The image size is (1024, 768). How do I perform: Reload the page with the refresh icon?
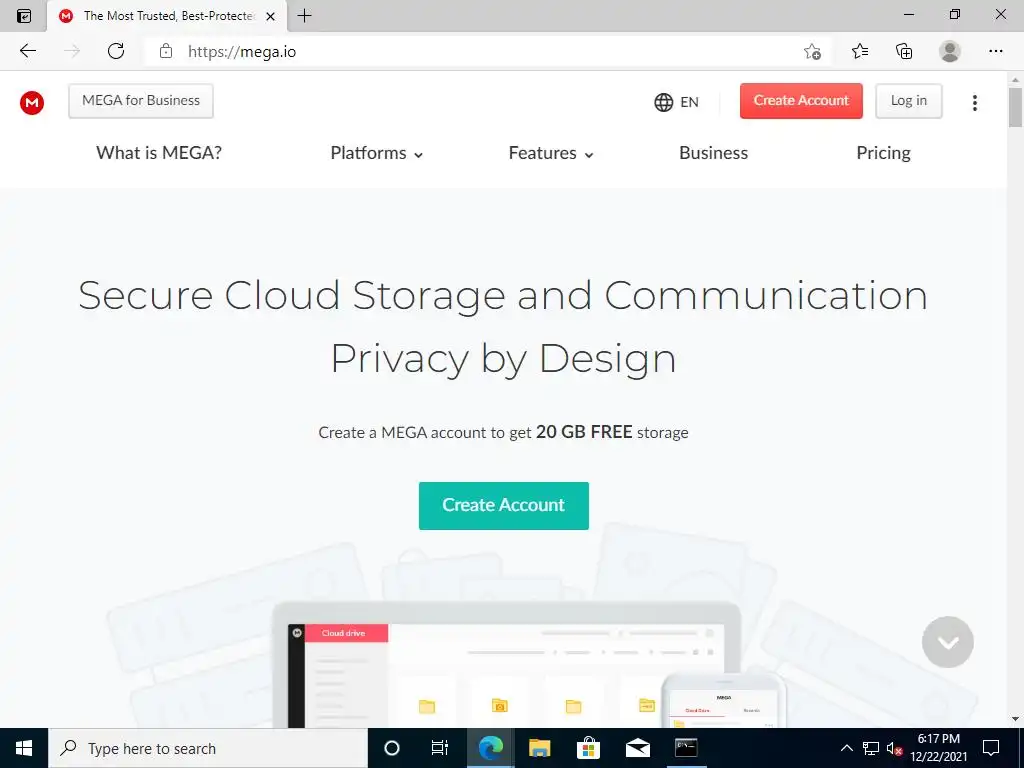tap(116, 51)
